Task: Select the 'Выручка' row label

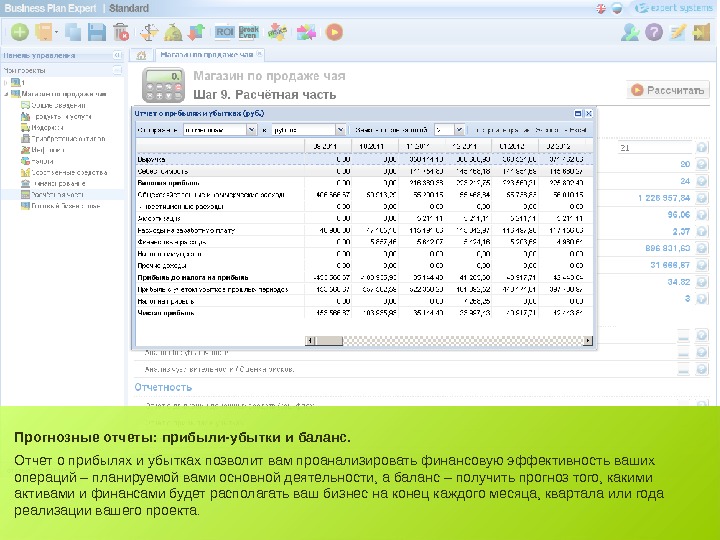Action: (x=151, y=159)
